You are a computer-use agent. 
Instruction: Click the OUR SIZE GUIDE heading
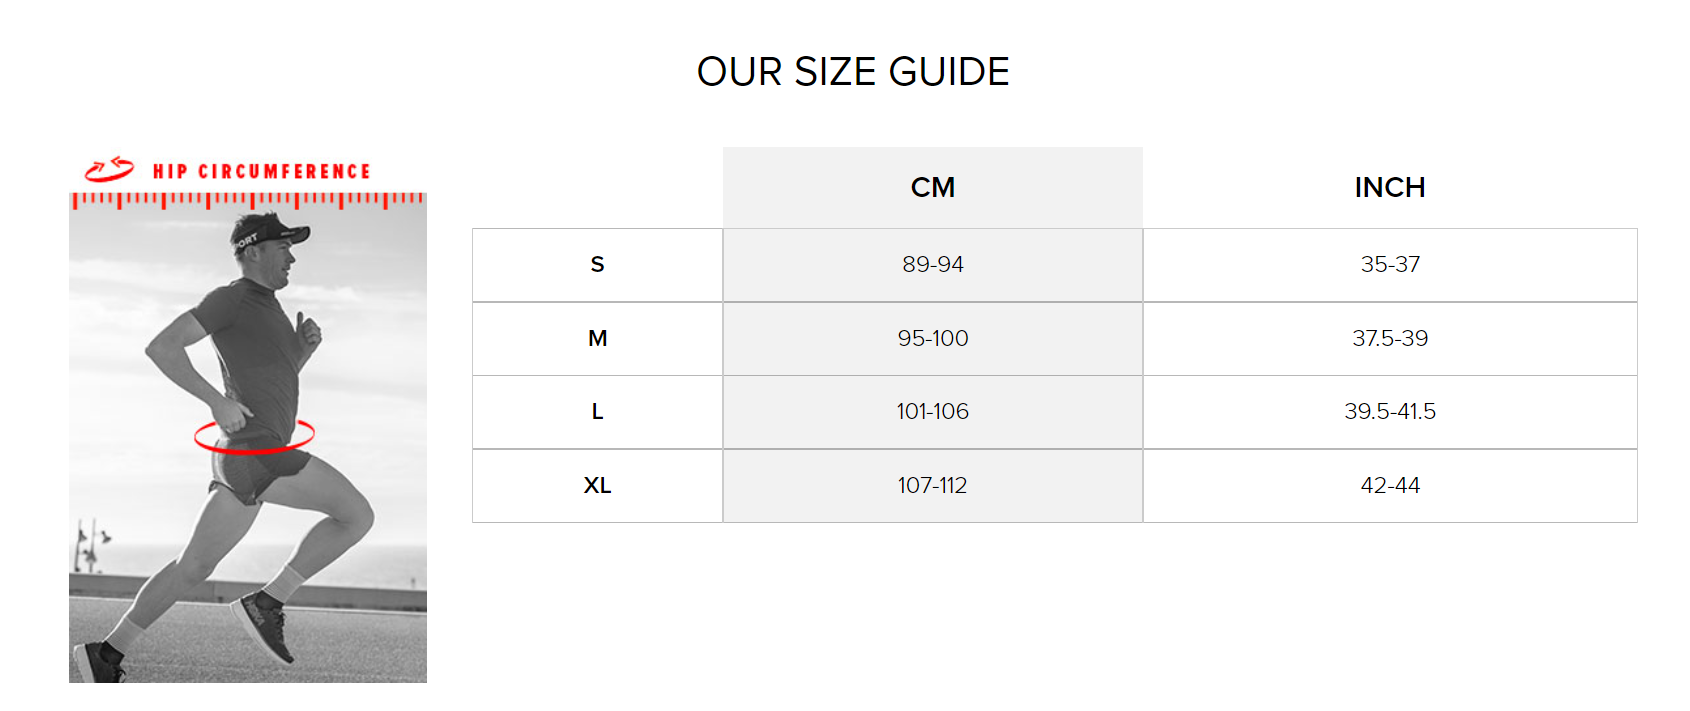tap(853, 72)
